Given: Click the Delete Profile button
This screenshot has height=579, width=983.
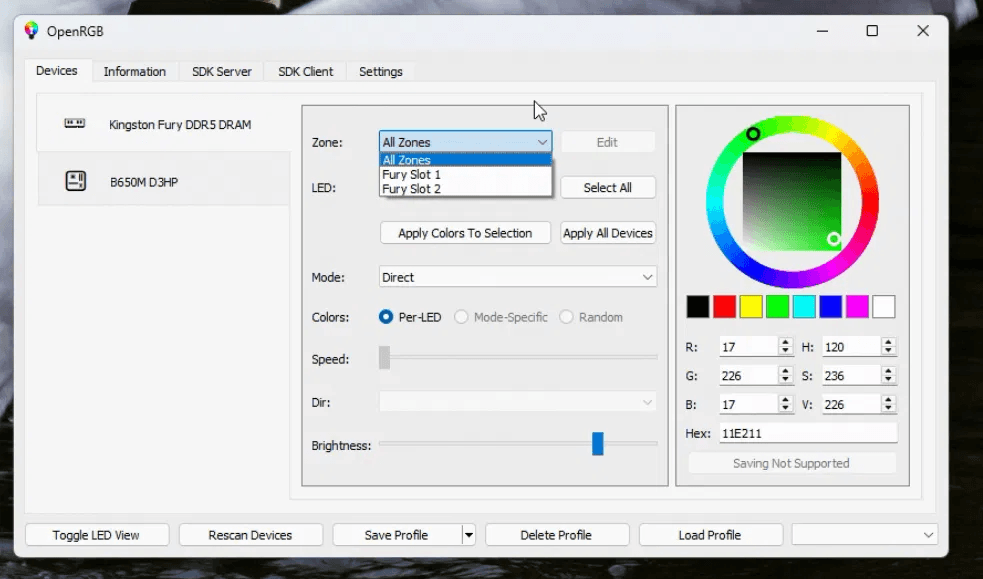Looking at the screenshot, I should [x=557, y=535].
